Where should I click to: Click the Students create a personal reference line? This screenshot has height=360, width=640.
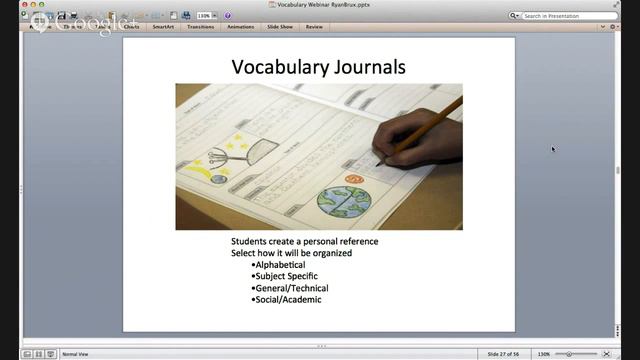coord(304,241)
